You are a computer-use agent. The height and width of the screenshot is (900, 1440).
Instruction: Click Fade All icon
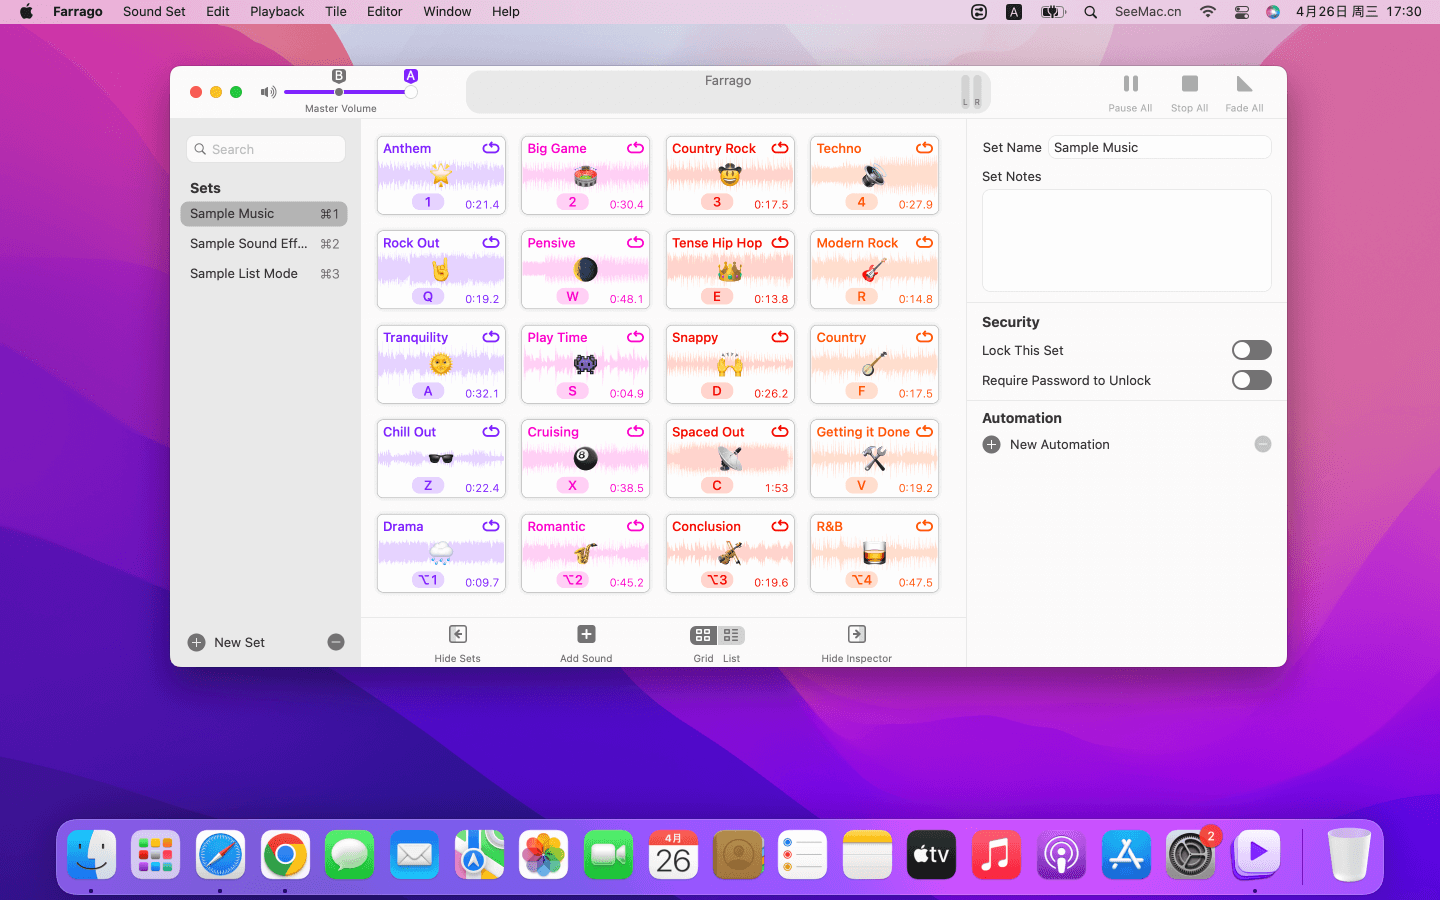point(1244,84)
